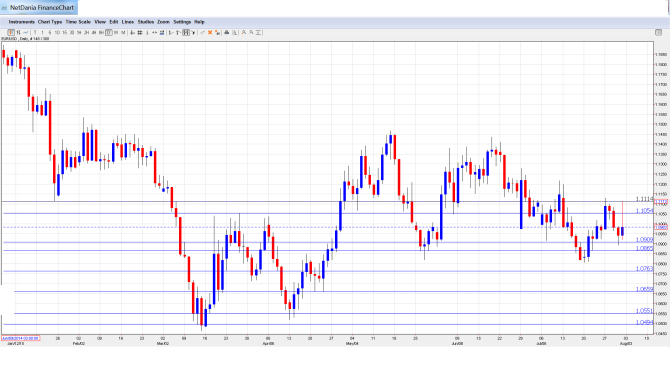The height and width of the screenshot is (377, 670).
Task: Click the 1.0551 support line label
Action: 644,311
